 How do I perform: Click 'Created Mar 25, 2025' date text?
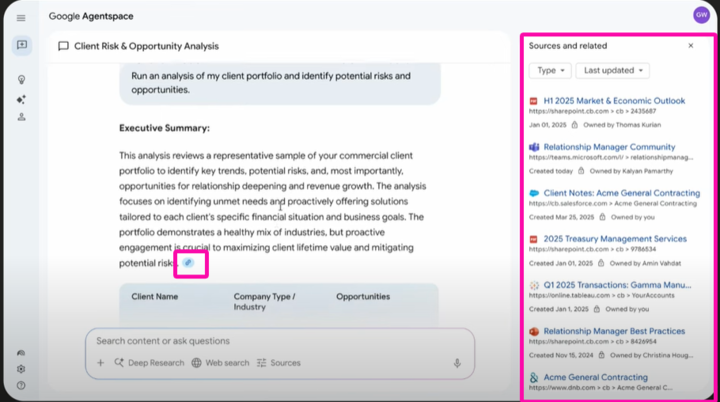(x=561, y=217)
